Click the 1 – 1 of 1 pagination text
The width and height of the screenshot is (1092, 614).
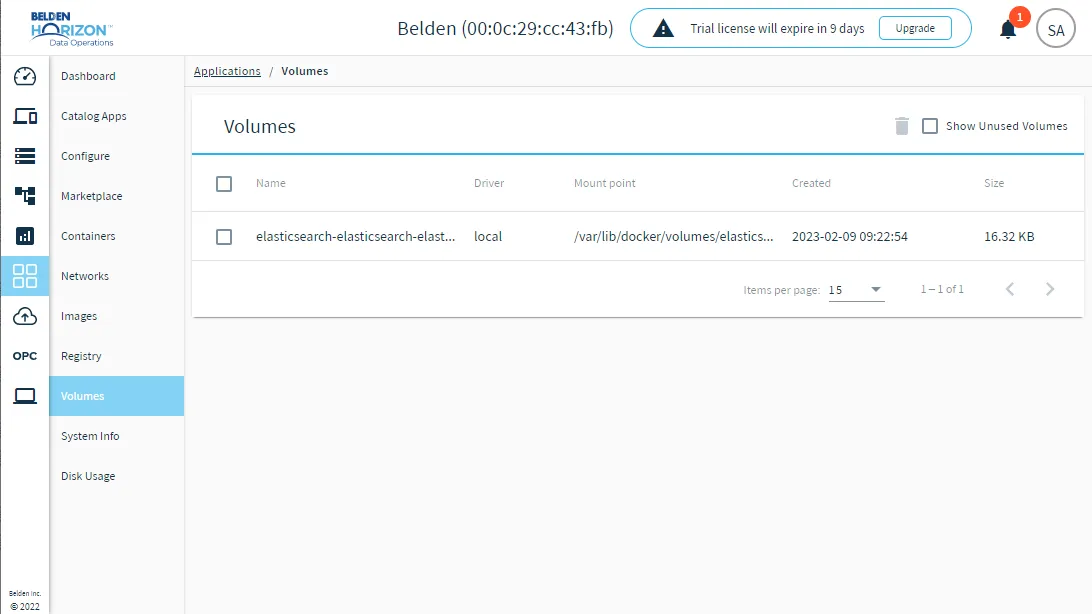(x=942, y=289)
